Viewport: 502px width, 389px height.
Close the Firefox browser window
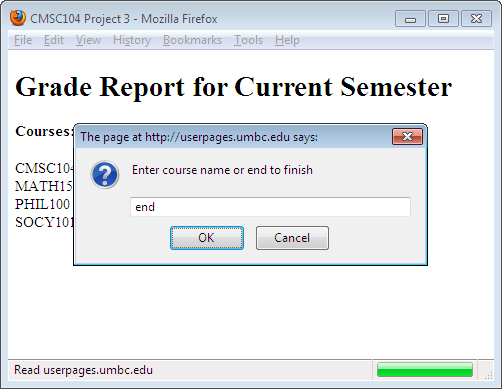(476, 19)
